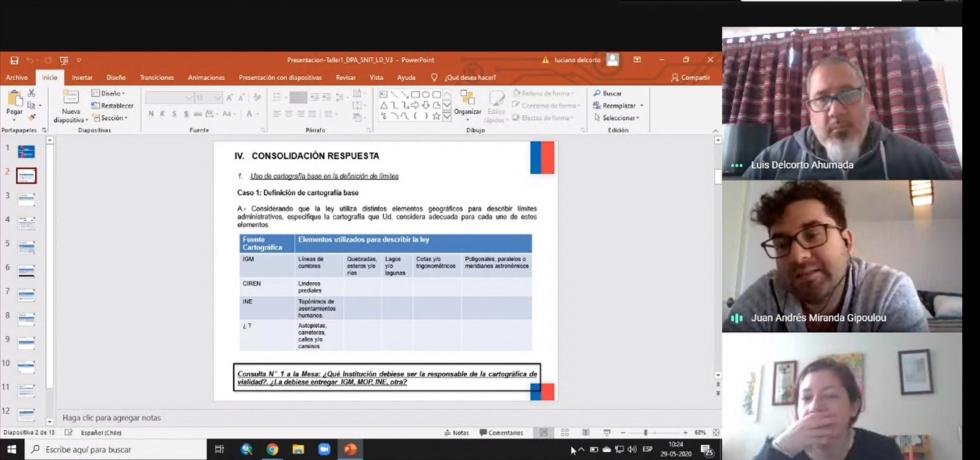Save the presentation from quick access toolbar
980x460 pixels.
tap(14, 60)
